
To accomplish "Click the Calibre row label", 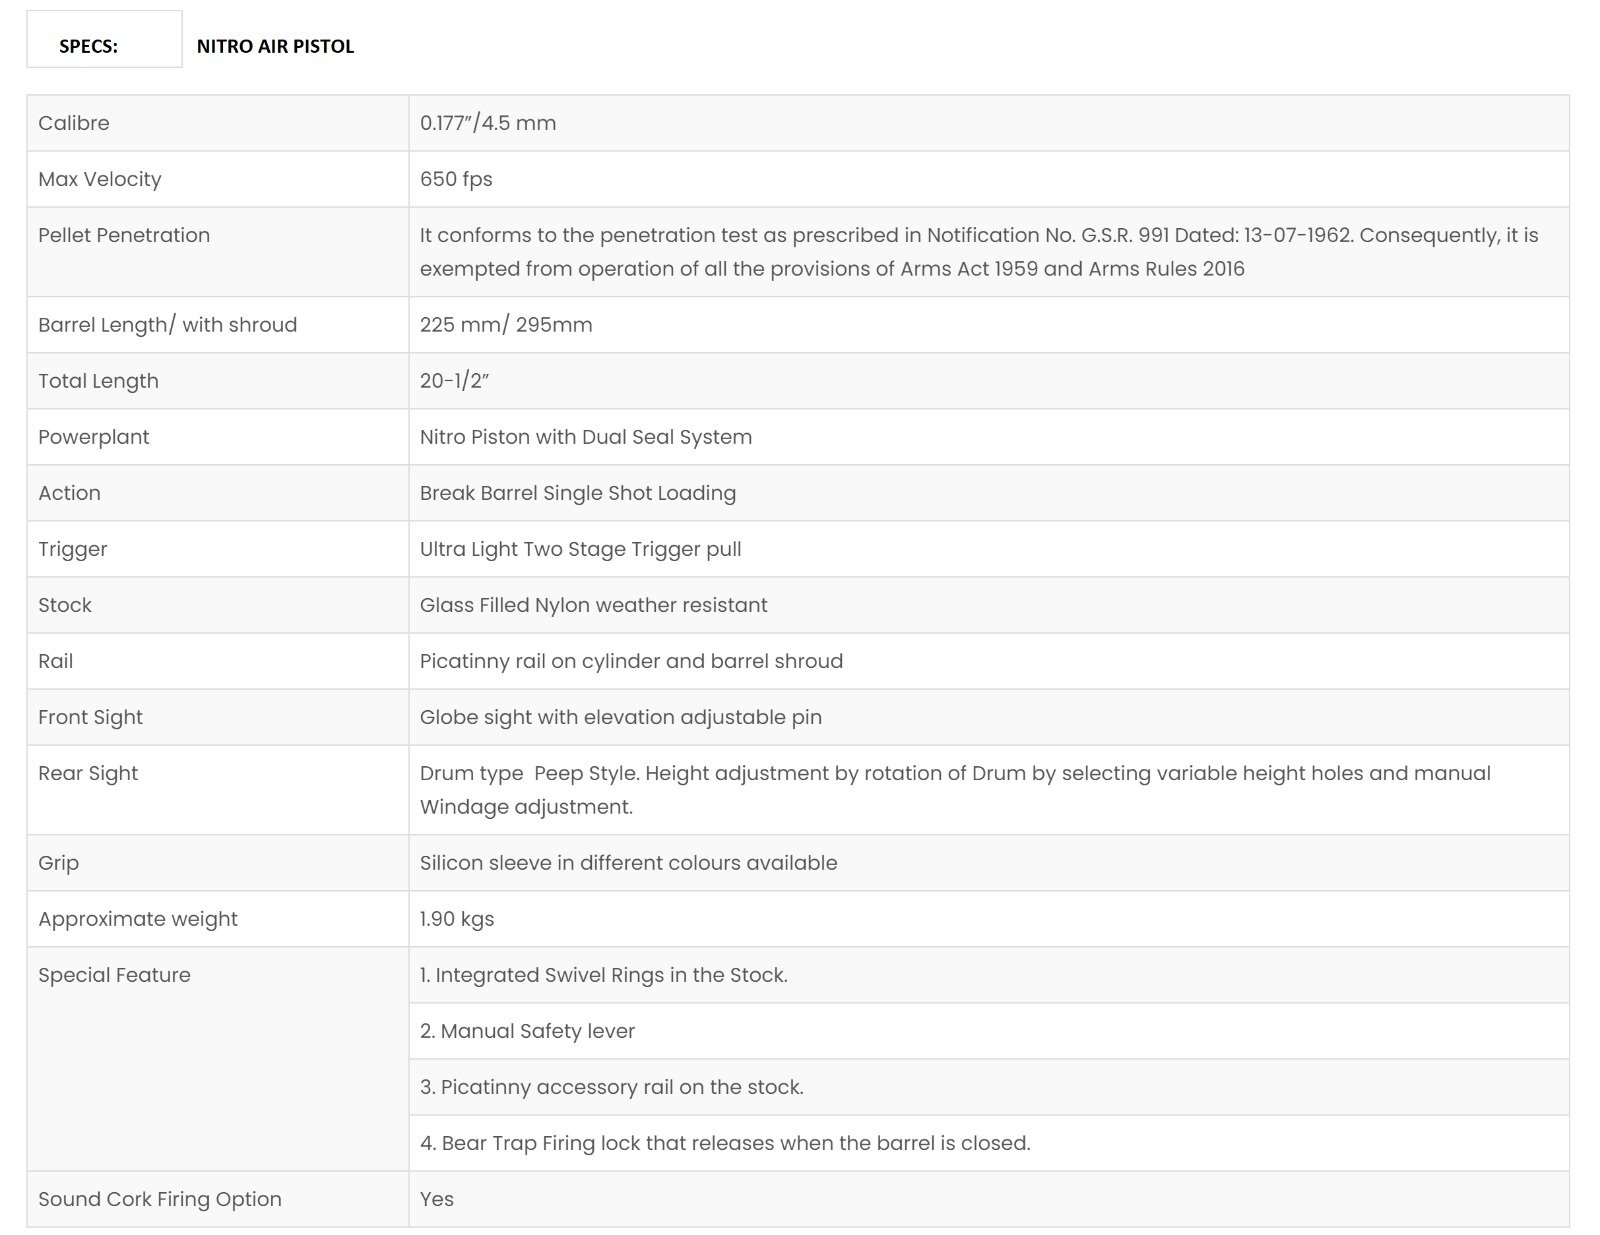I will [74, 123].
